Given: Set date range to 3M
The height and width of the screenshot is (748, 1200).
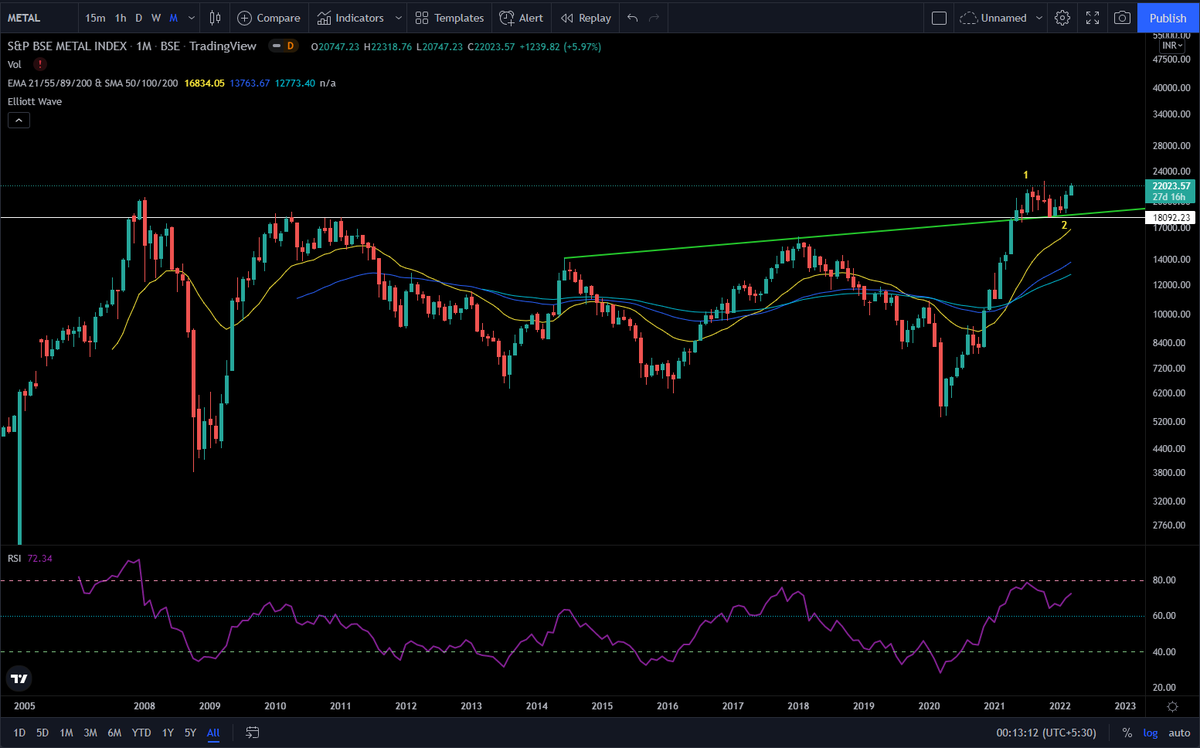Looking at the screenshot, I should [x=90, y=733].
